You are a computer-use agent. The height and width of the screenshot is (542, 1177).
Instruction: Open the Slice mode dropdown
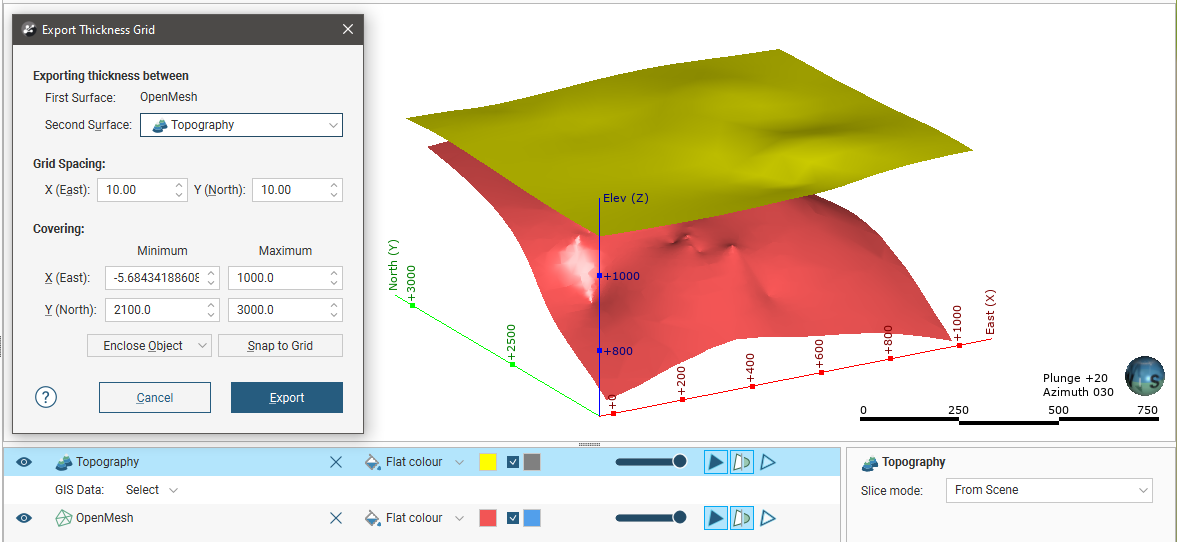1048,490
